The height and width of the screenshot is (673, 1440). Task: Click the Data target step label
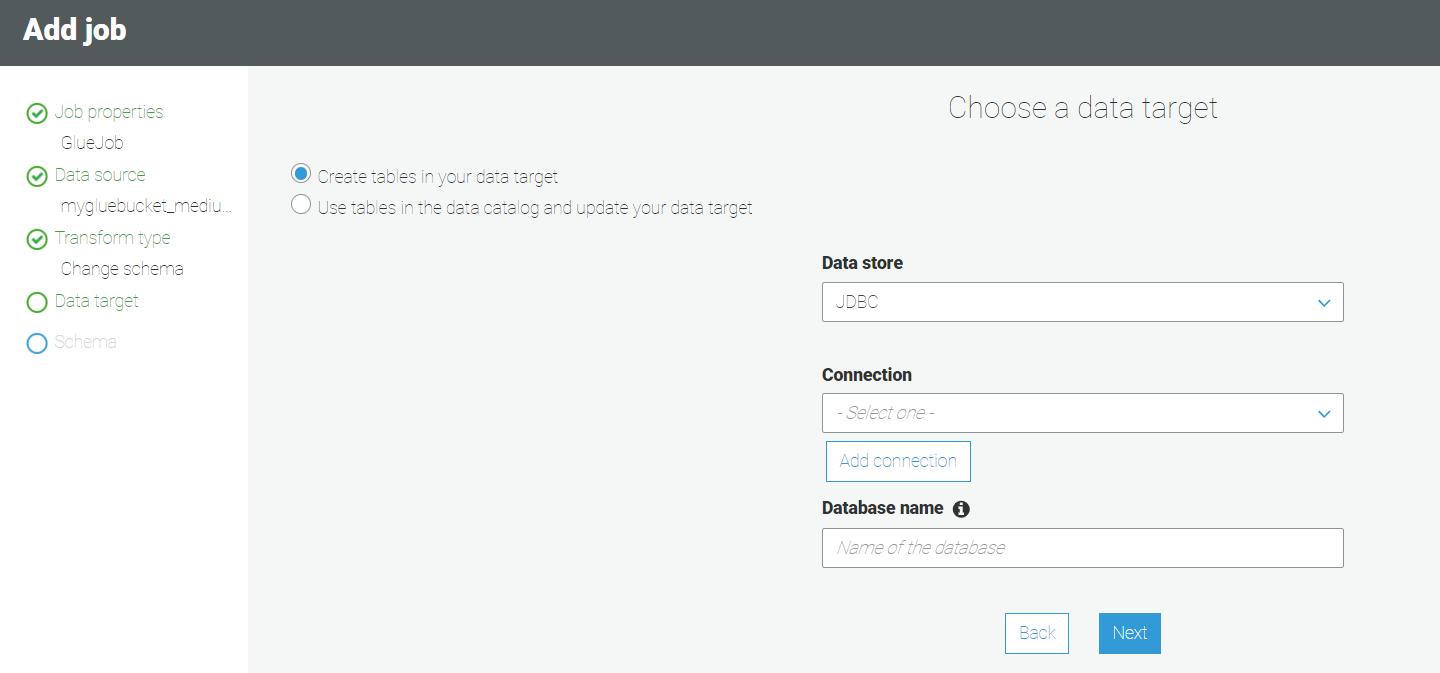97,301
